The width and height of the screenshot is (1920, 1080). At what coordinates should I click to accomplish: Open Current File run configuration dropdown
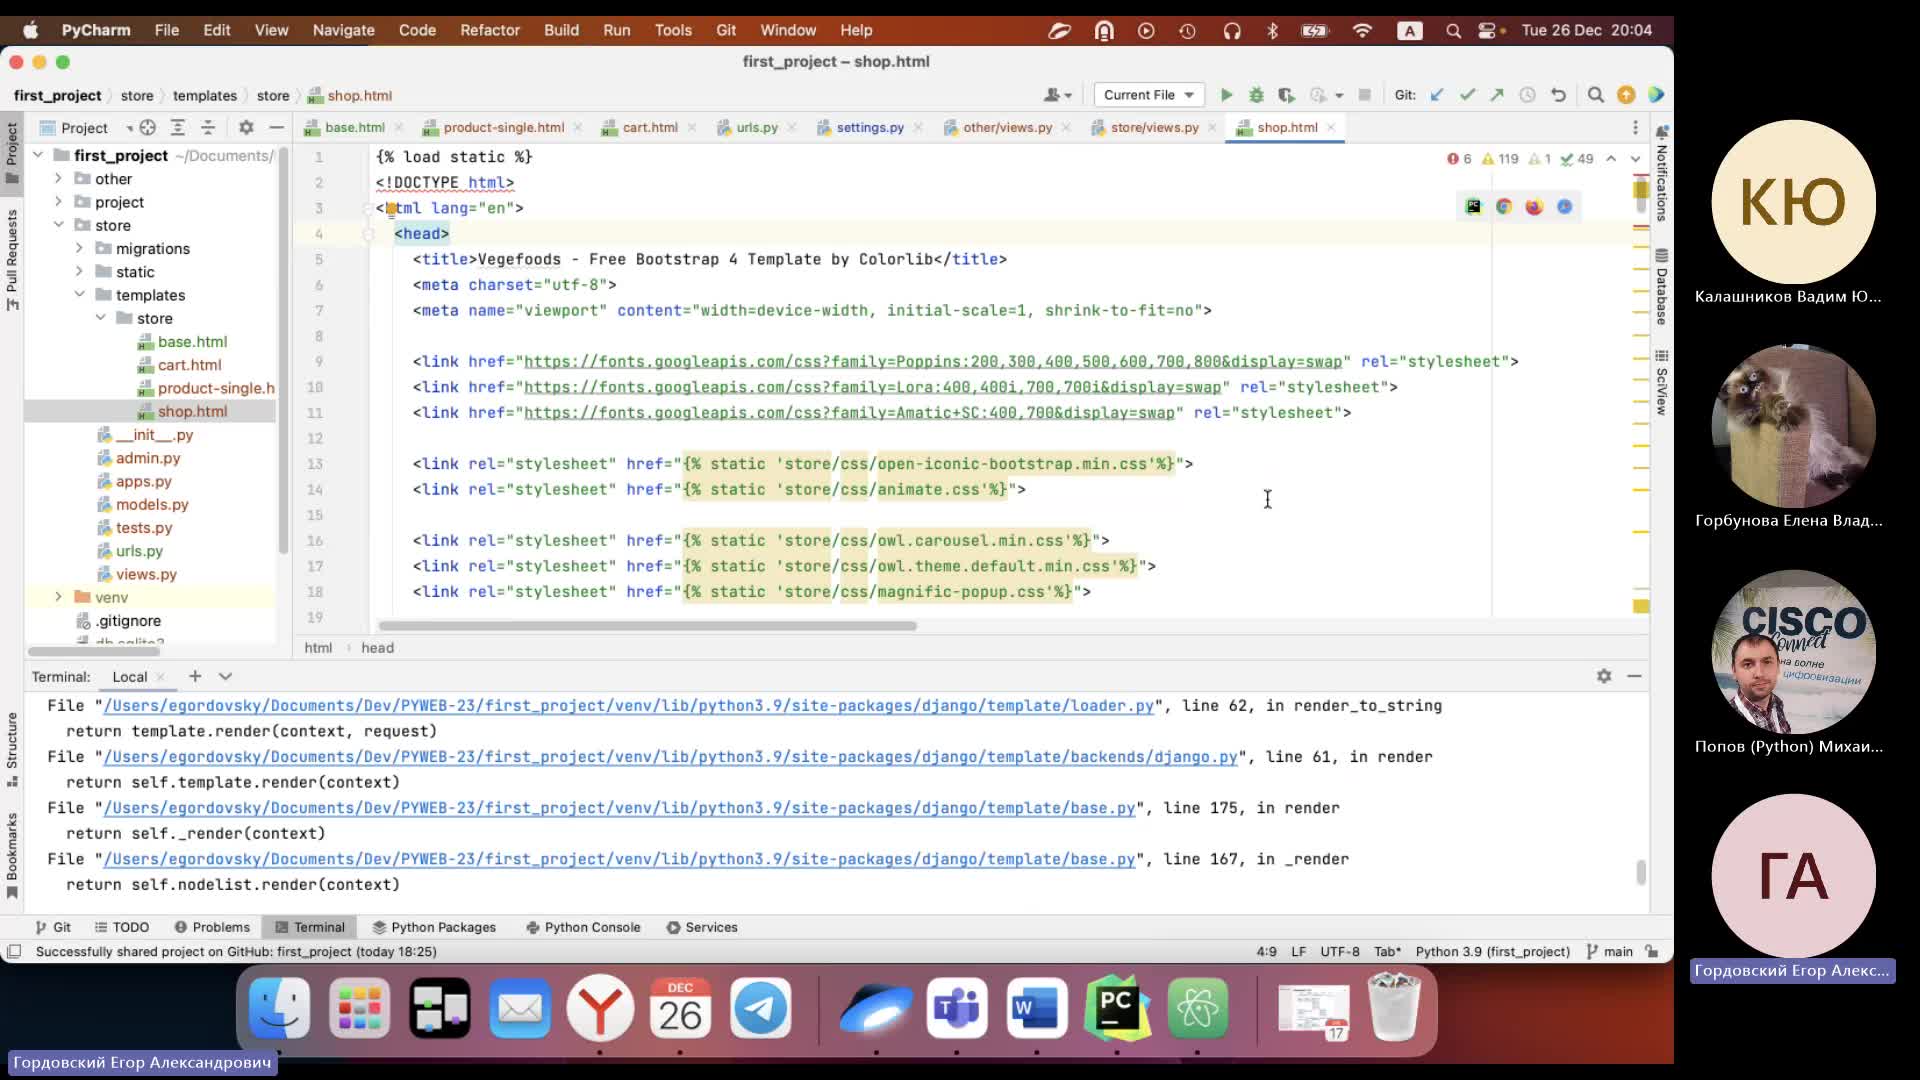pyautogui.click(x=1148, y=95)
